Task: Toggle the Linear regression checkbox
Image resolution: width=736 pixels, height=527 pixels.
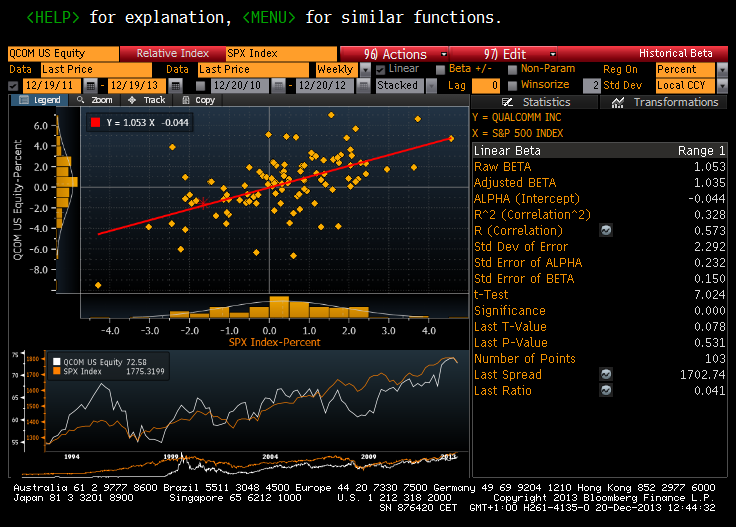Action: click(x=381, y=69)
